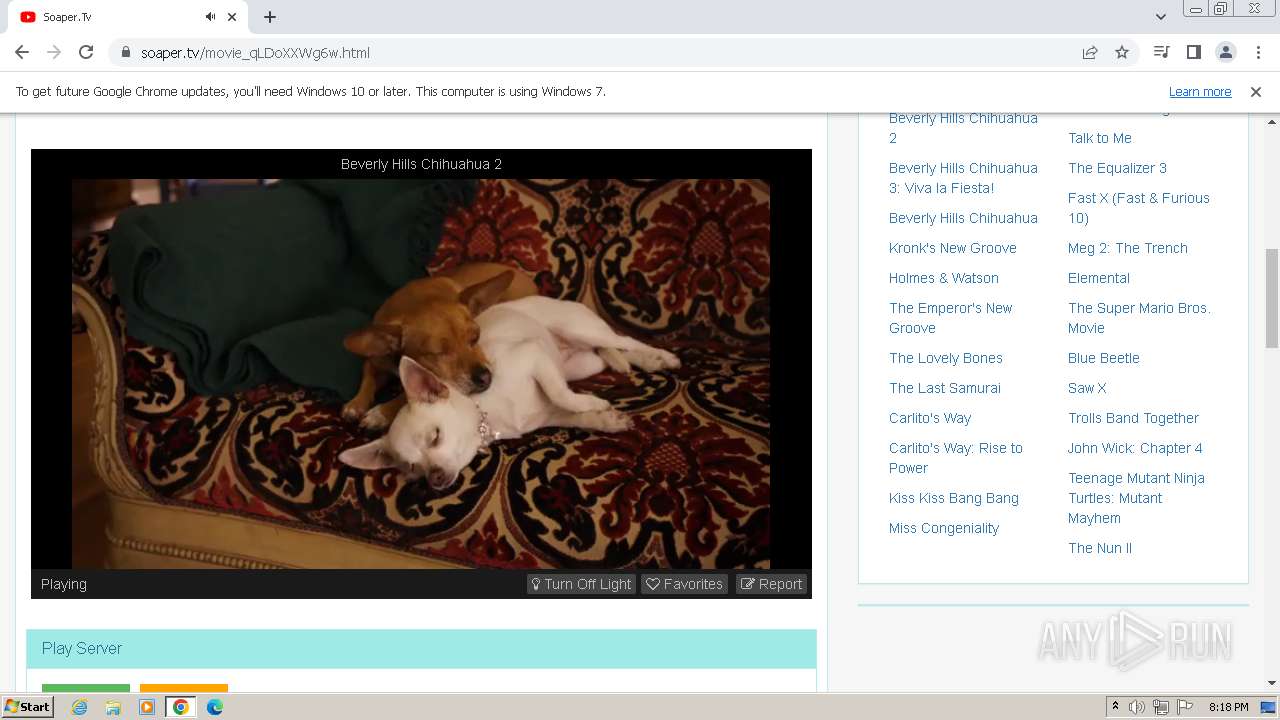Screen dimensions: 1280x720
Task: Click the green play server button
Action: pyautogui.click(x=86, y=688)
